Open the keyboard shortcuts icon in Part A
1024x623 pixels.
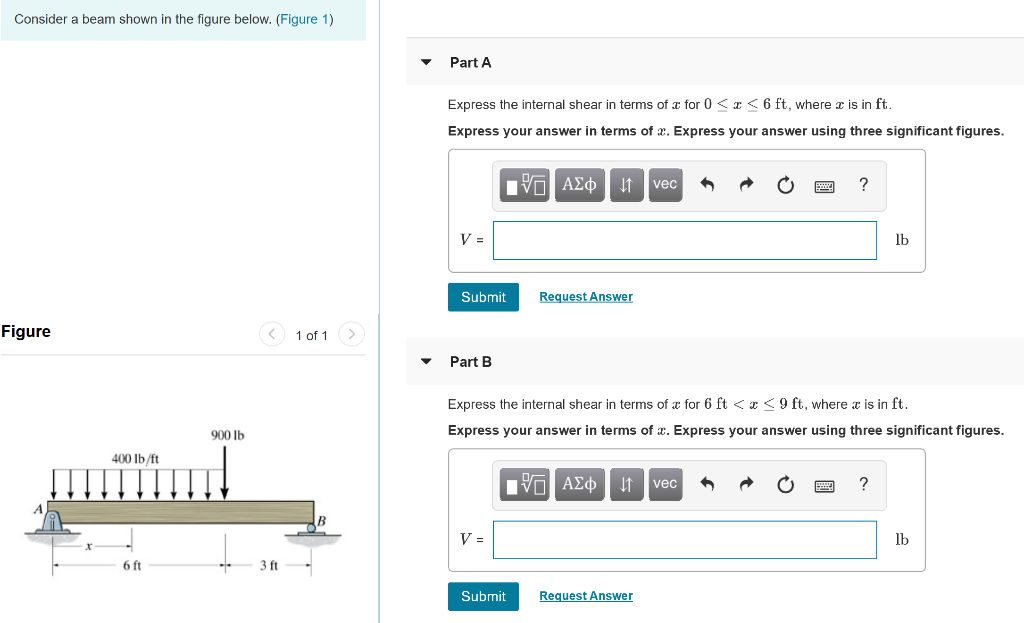824,185
